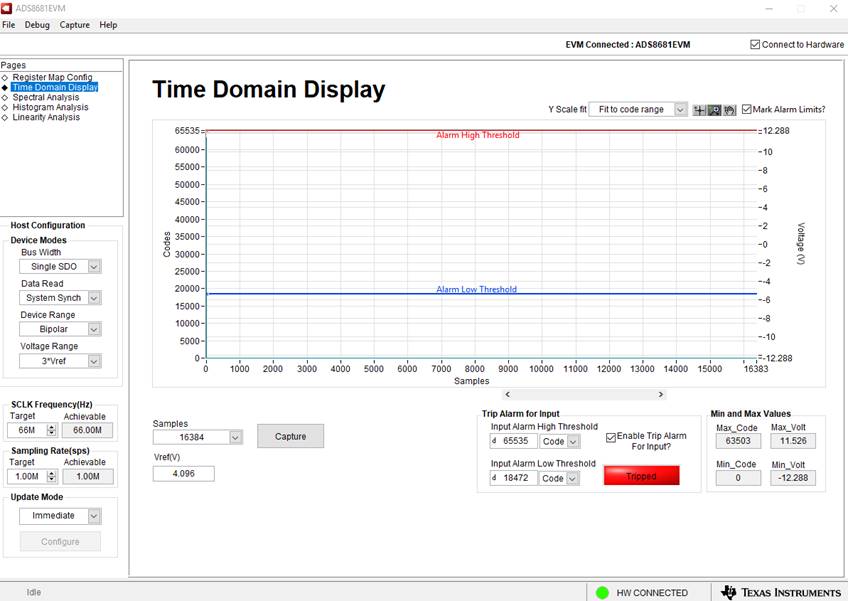Toggle the Mark Alarm Limits checkbox

[747, 109]
